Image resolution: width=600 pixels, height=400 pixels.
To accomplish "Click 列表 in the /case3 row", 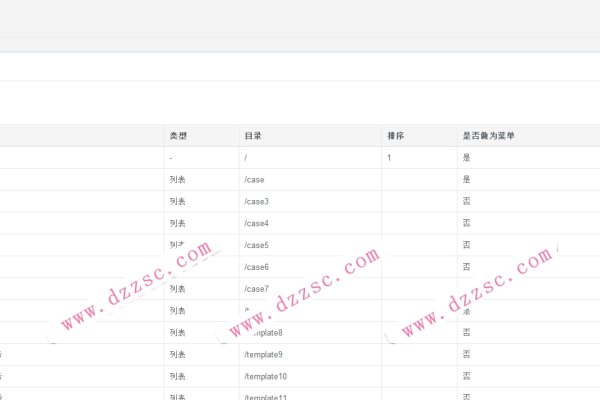I will pos(178,201).
